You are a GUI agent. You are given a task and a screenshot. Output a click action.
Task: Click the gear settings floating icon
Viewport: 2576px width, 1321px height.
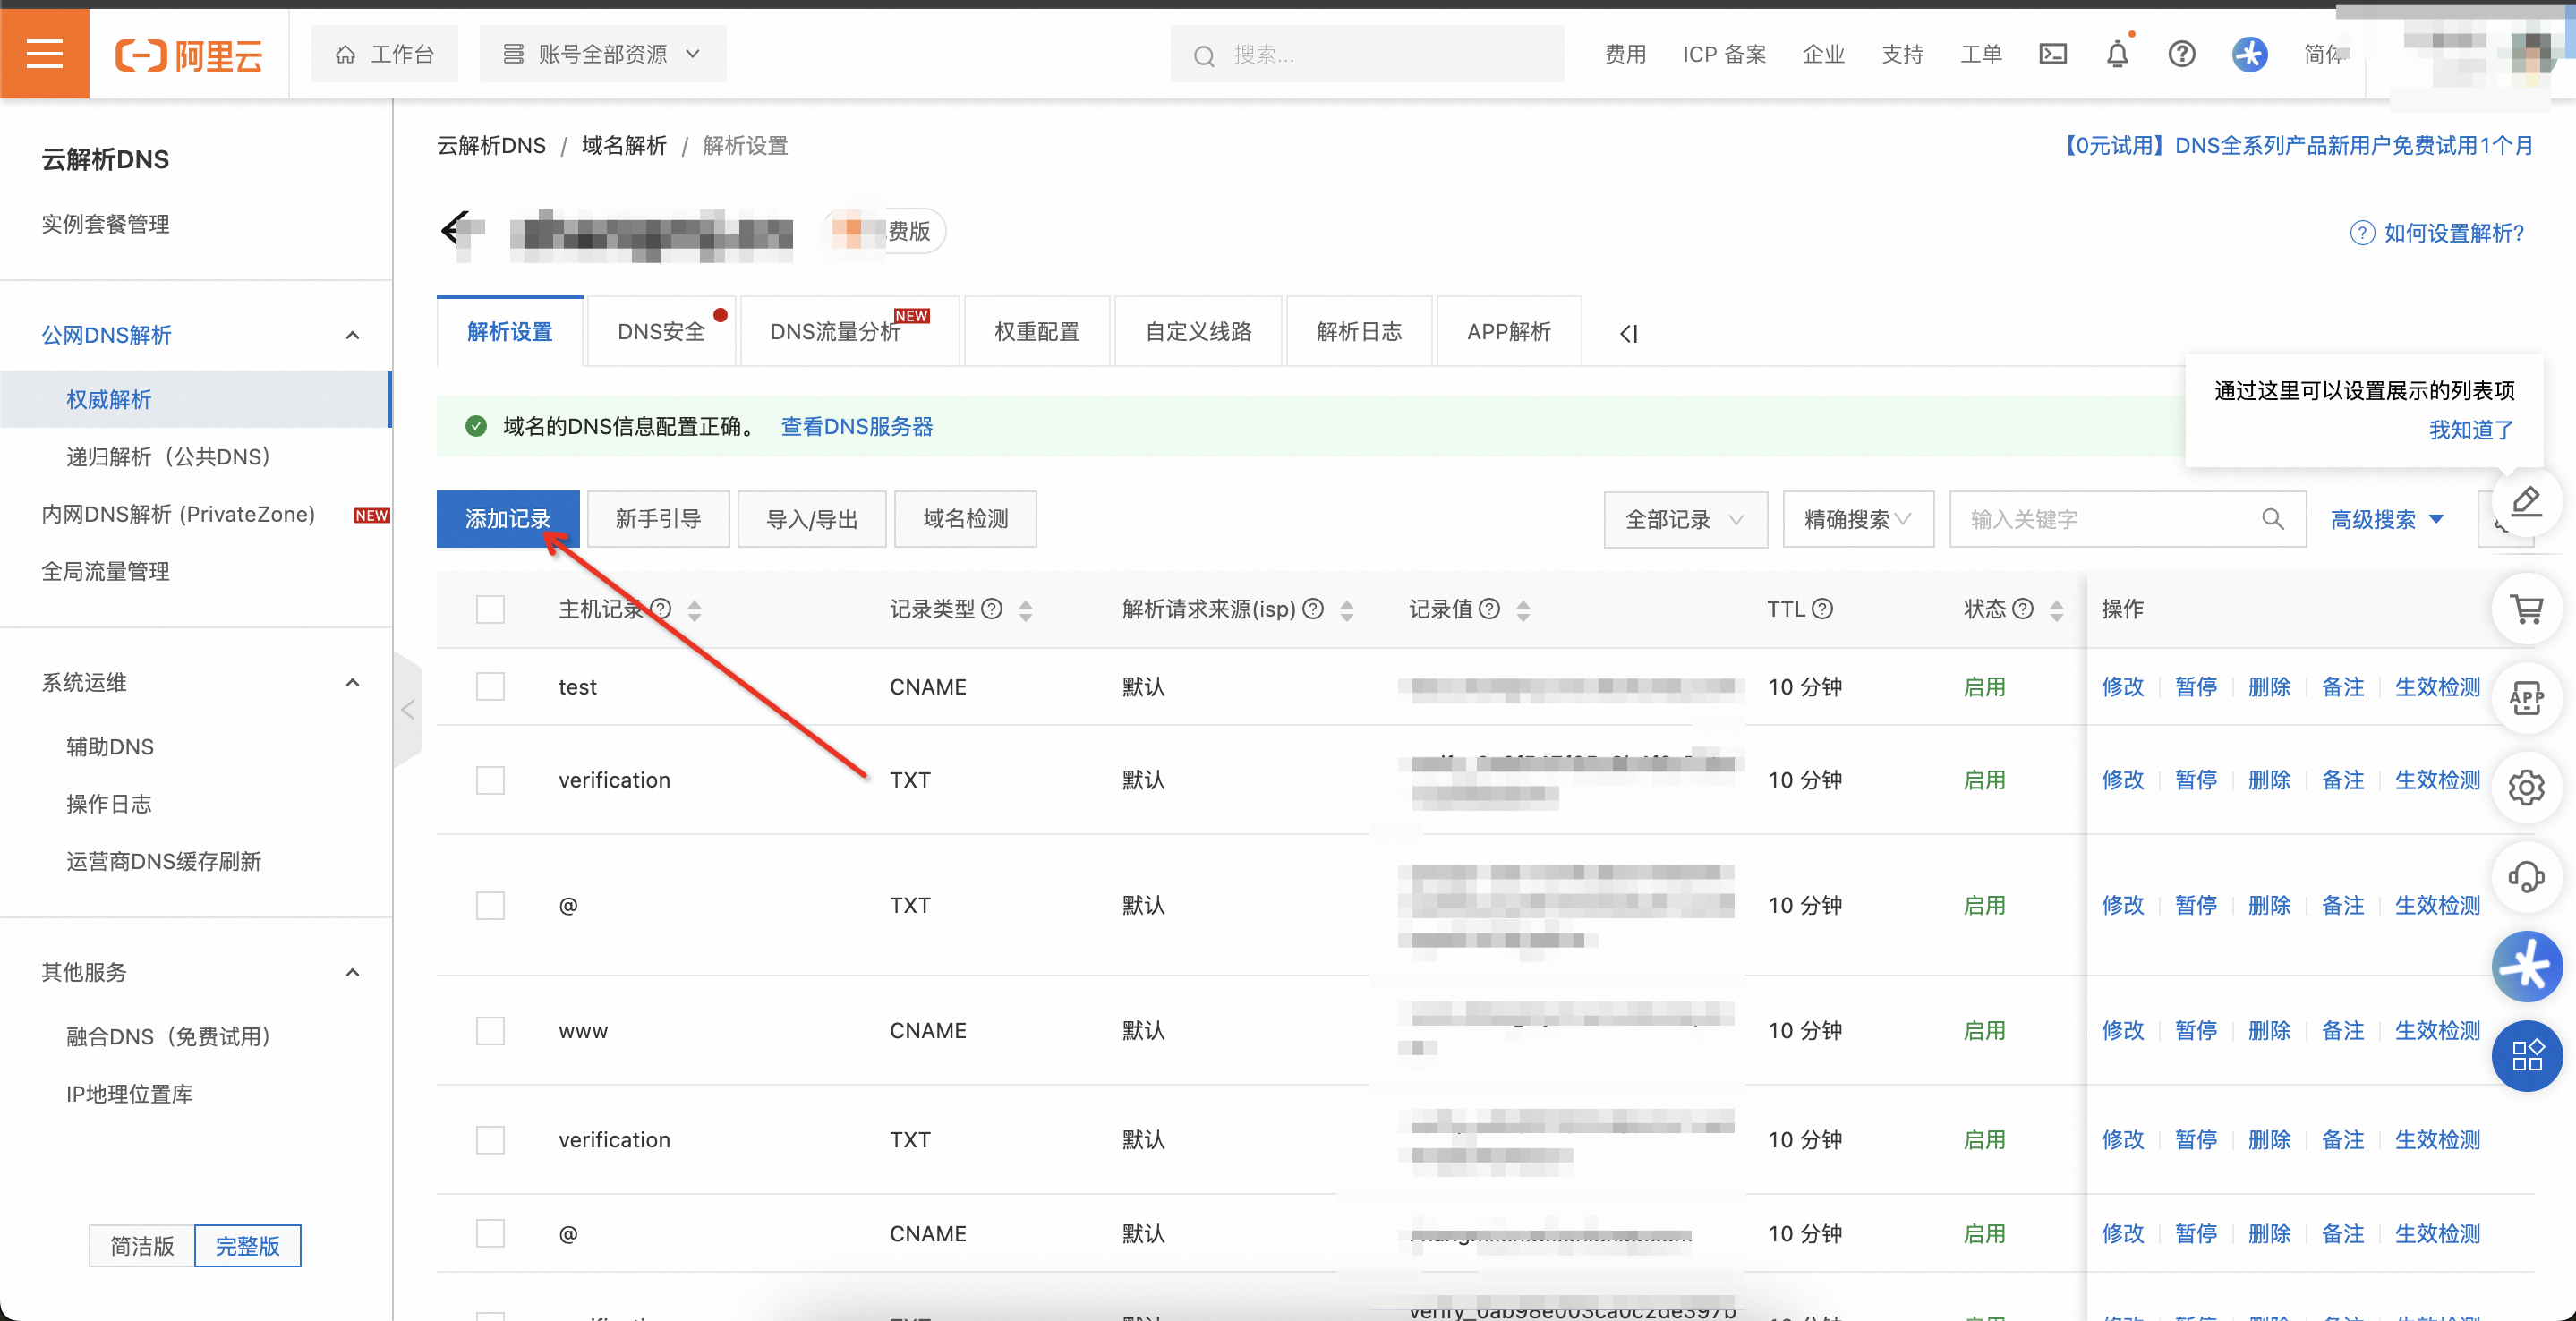pos(2526,787)
